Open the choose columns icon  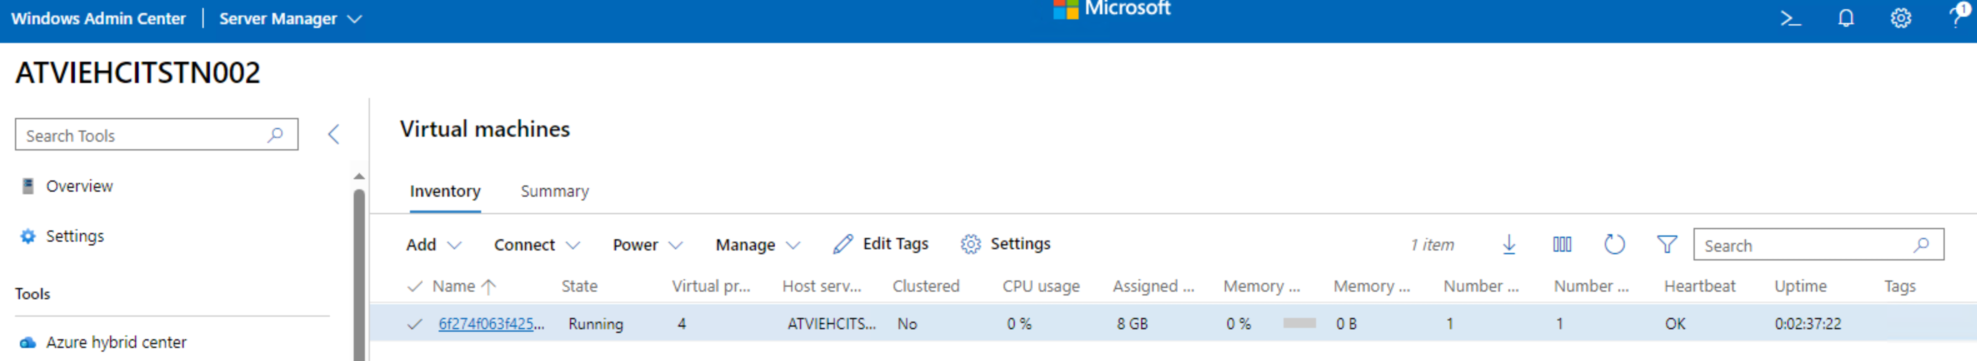coord(1562,244)
